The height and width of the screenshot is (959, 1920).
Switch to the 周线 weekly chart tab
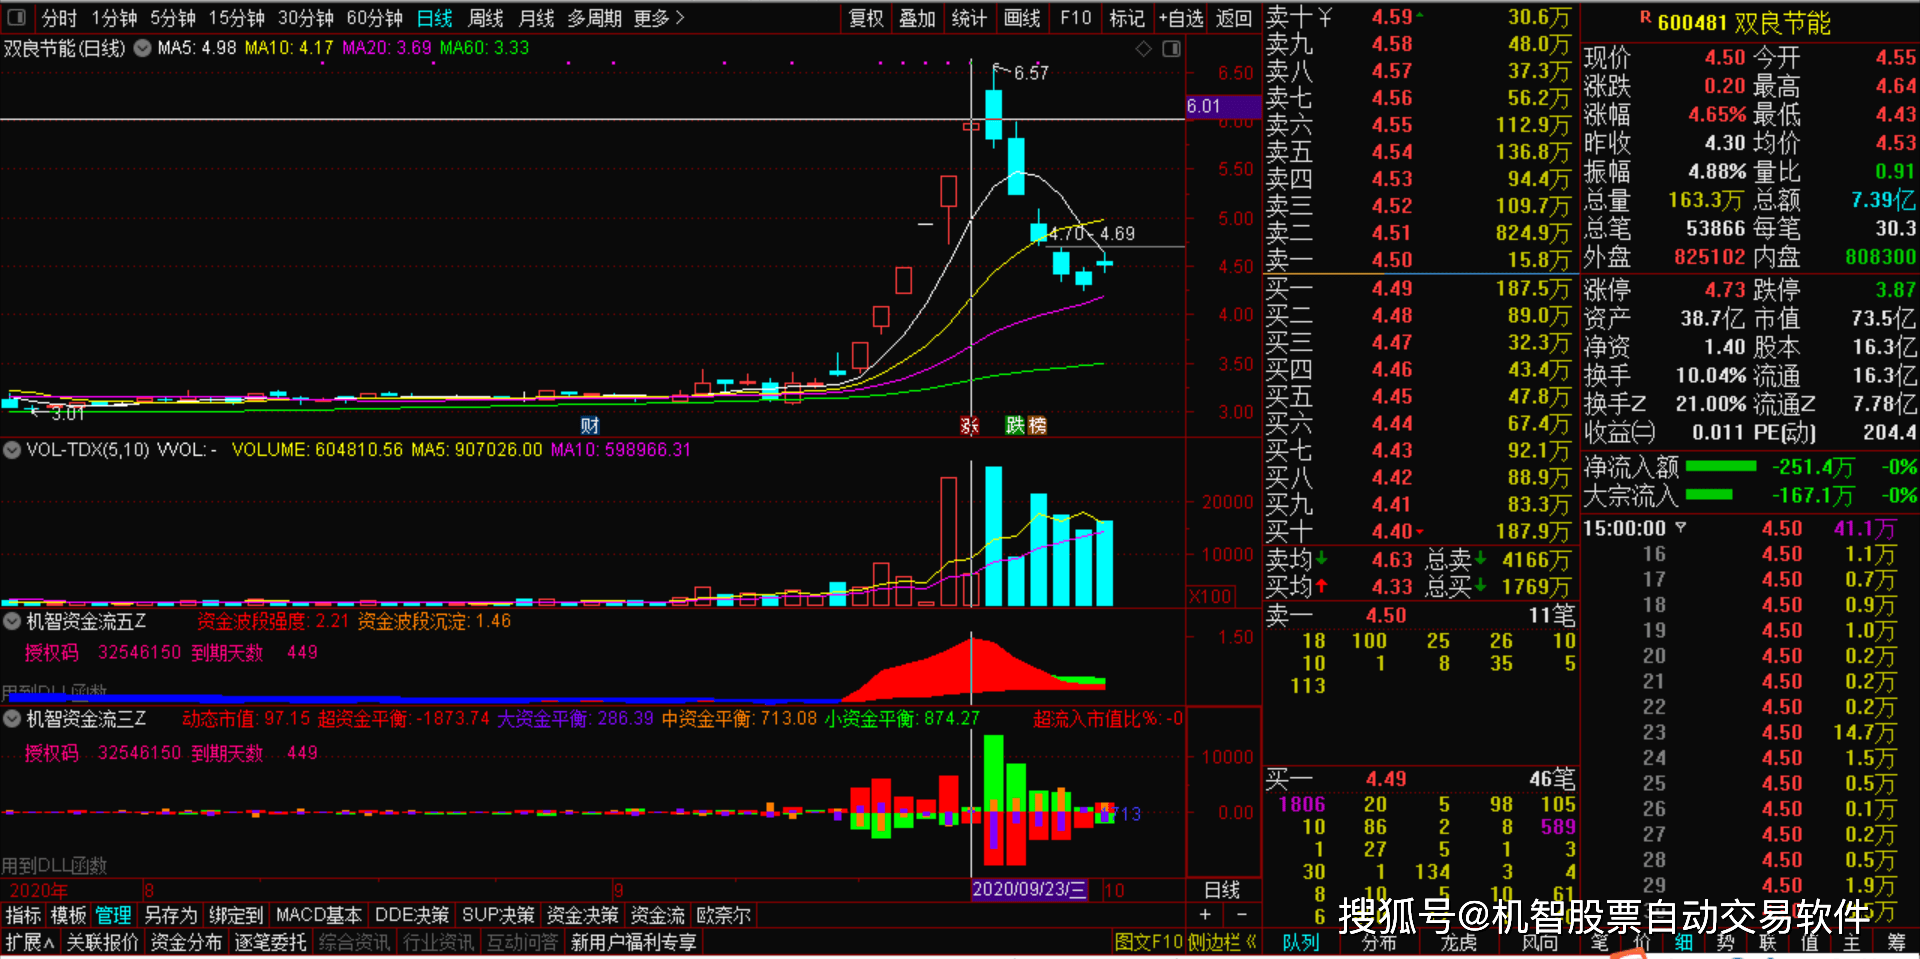click(x=486, y=18)
